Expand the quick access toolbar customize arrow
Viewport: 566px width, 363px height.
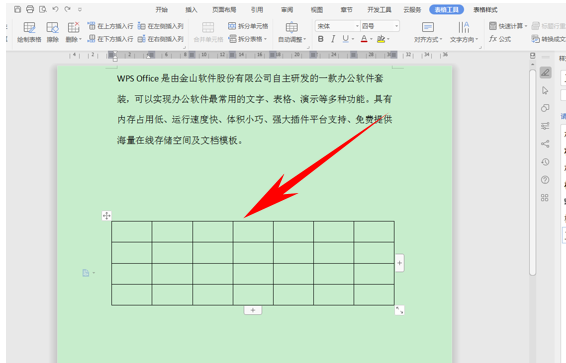pos(80,10)
